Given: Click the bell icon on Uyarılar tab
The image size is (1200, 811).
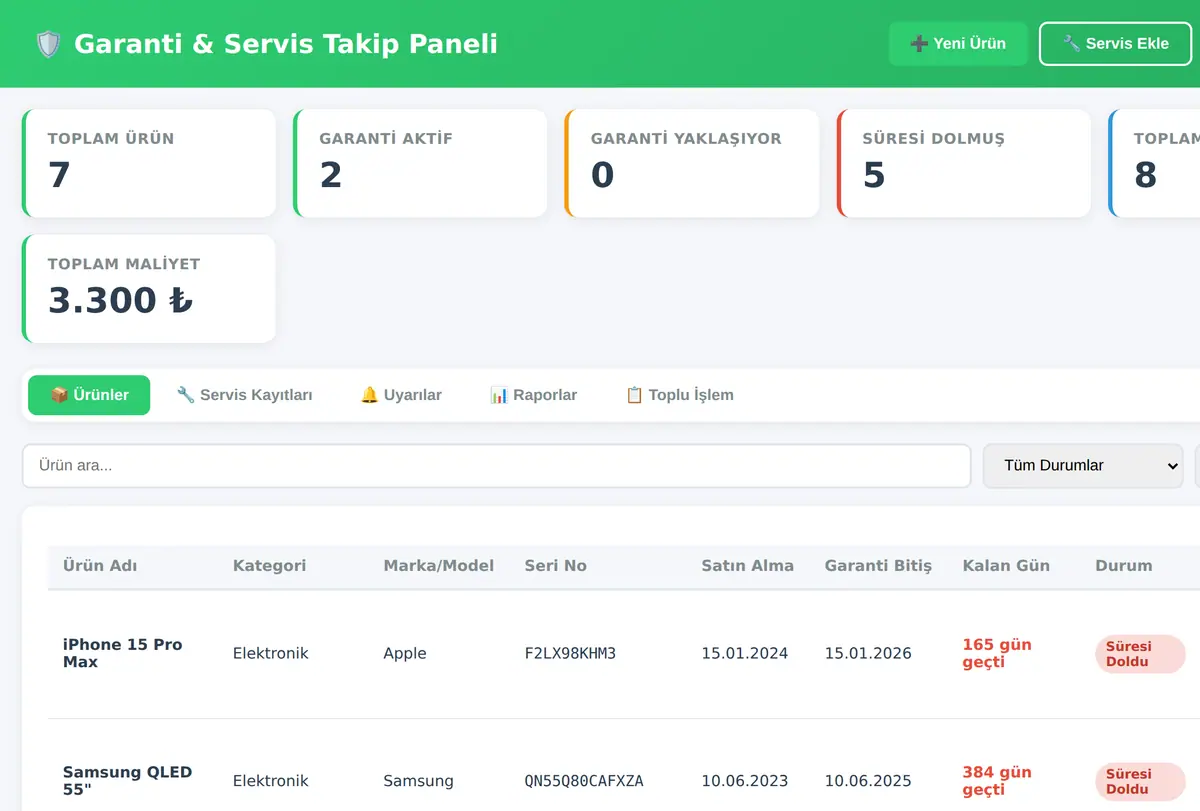Looking at the screenshot, I should click(x=369, y=395).
